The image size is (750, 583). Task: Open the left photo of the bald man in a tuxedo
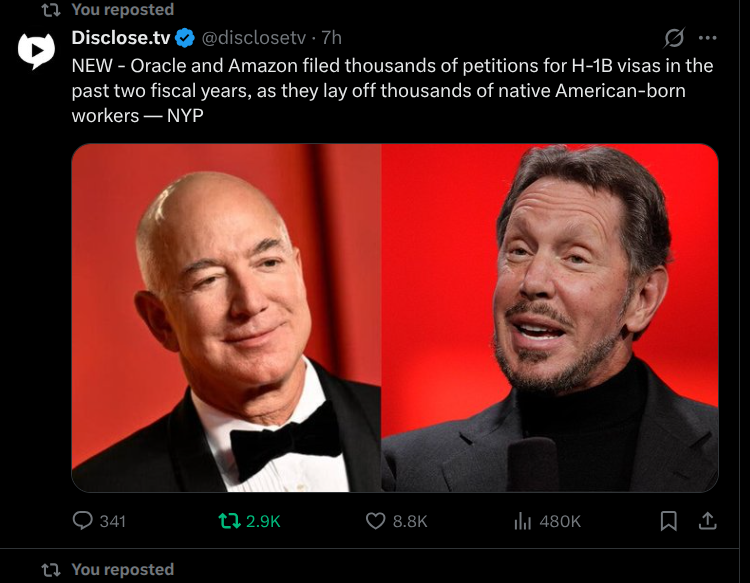(226, 318)
